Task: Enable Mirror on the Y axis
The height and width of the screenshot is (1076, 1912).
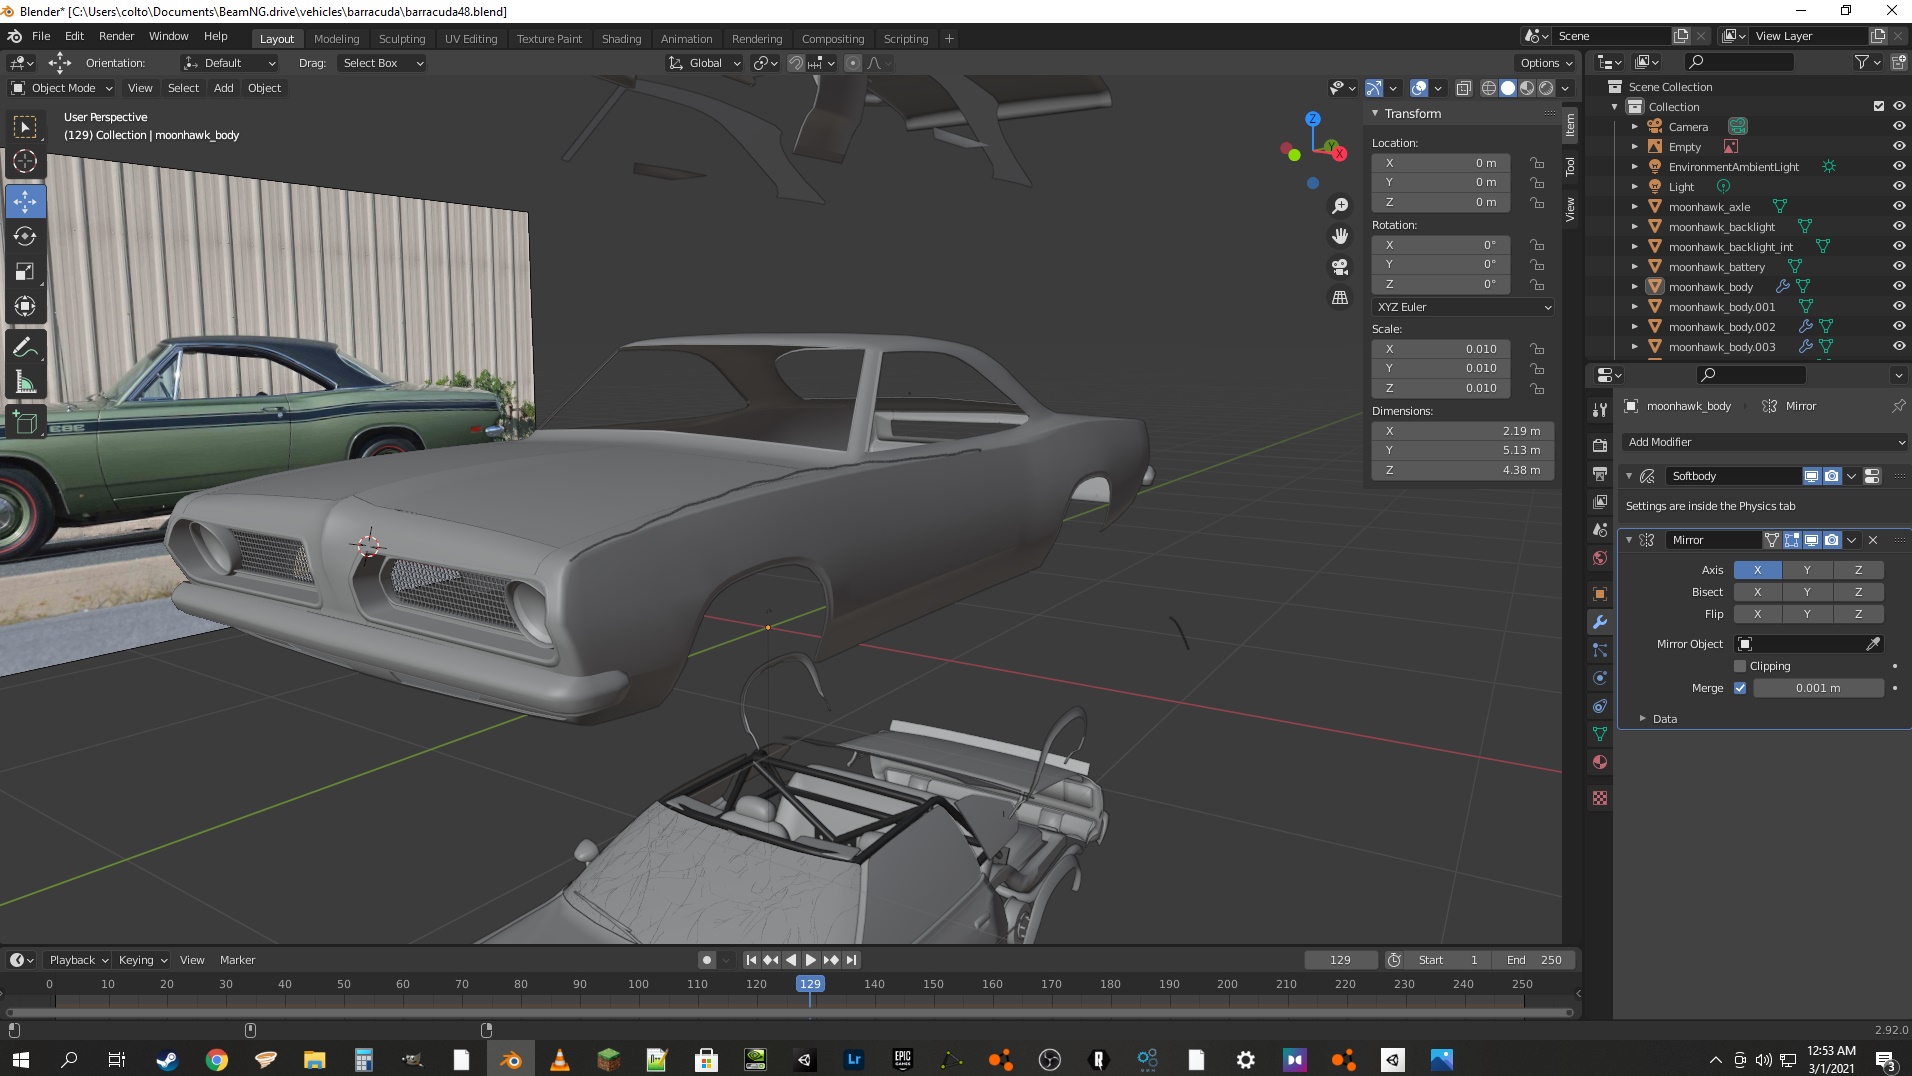Action: point(1807,570)
